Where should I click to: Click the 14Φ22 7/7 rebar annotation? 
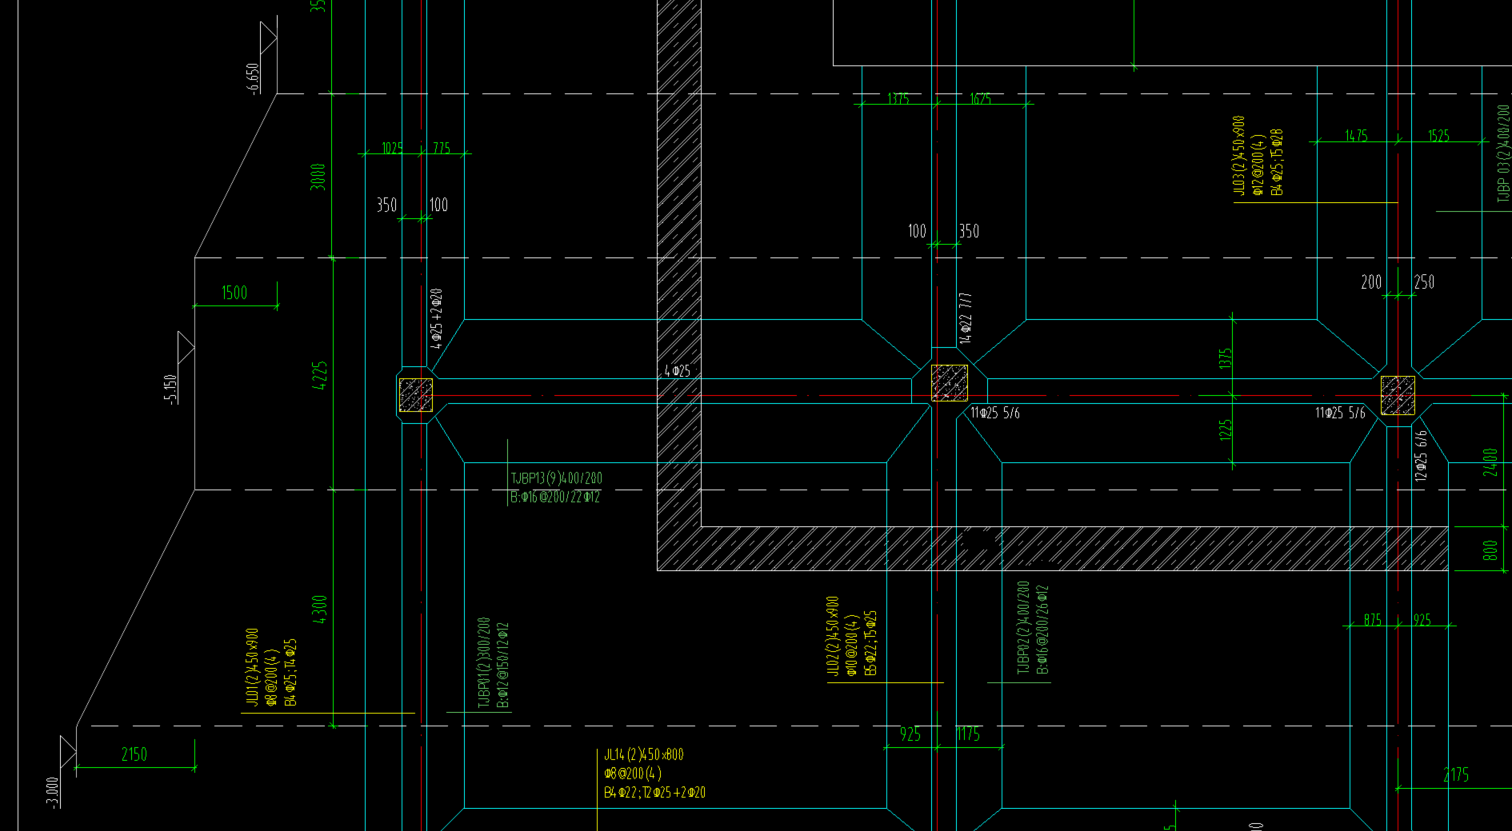[965, 318]
